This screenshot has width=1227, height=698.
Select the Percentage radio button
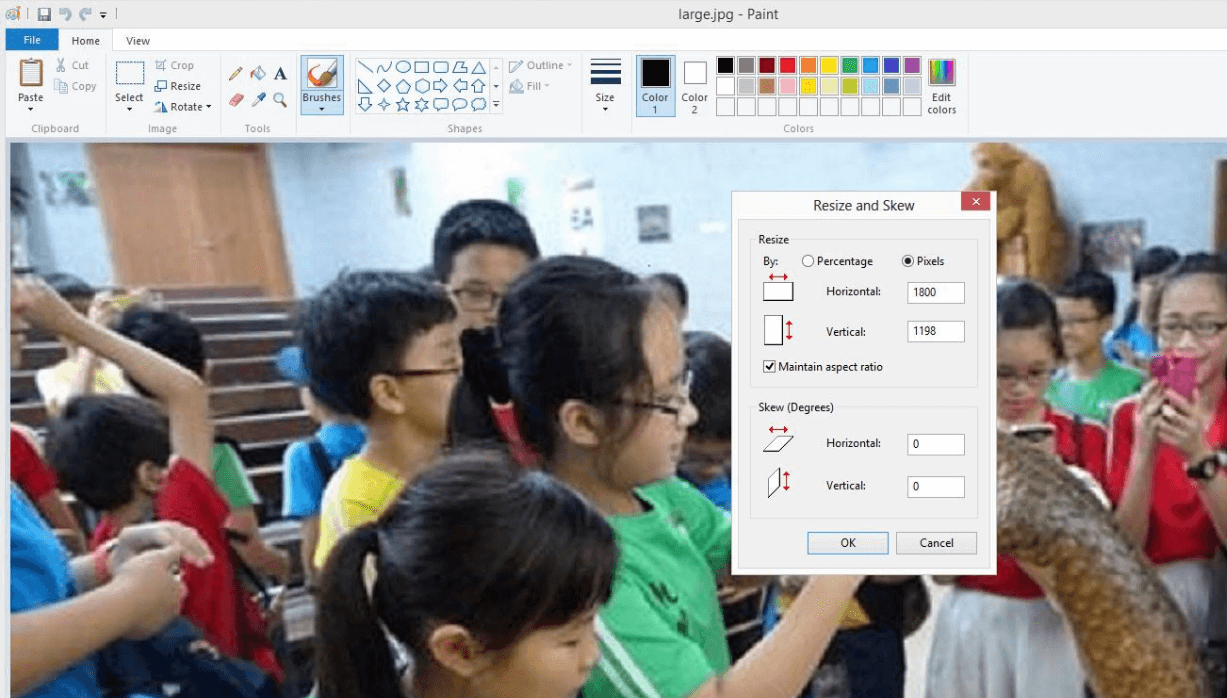coord(808,261)
